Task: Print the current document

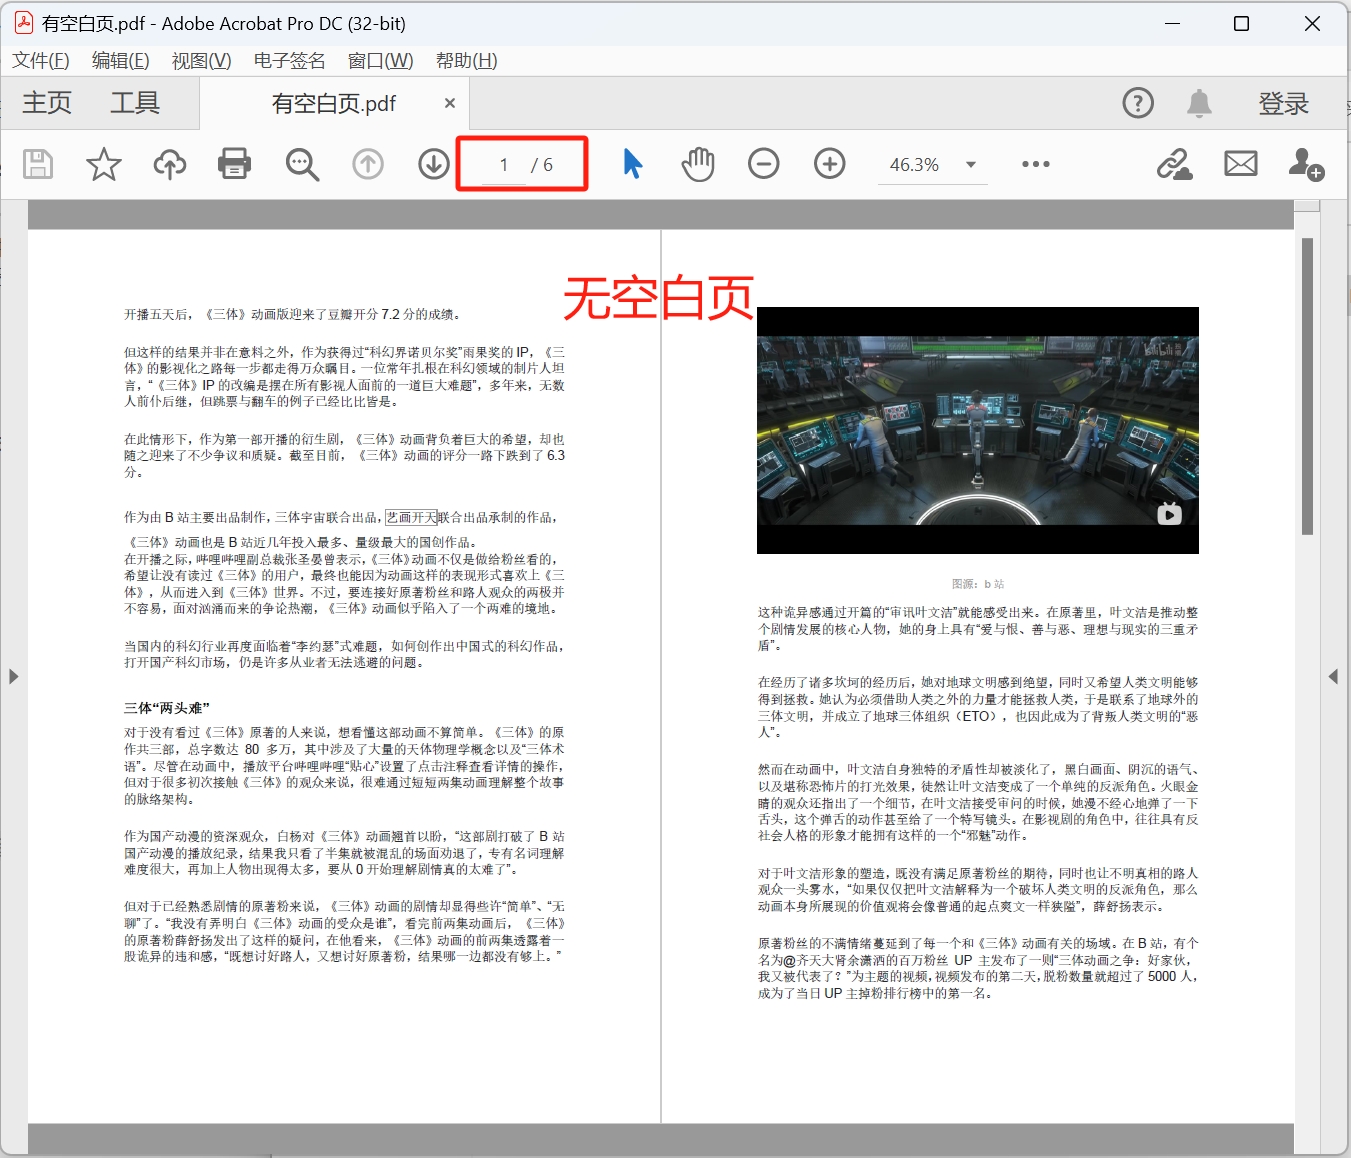Action: 234,164
